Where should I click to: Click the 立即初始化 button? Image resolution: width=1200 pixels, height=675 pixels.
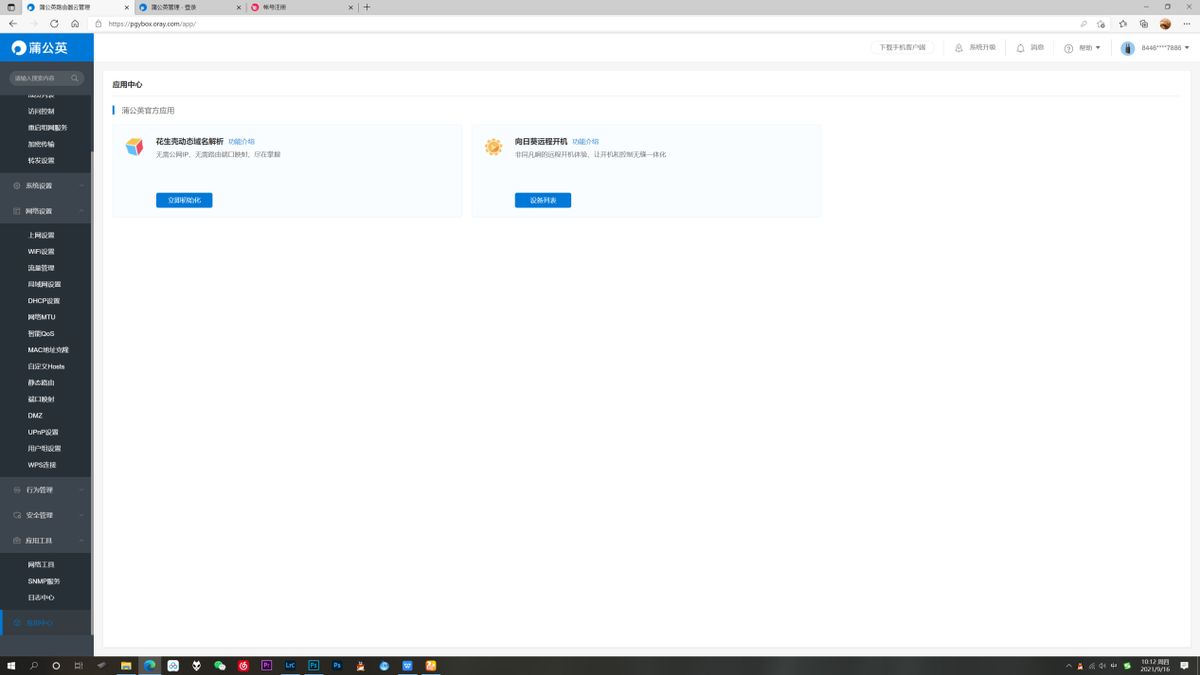coord(184,200)
